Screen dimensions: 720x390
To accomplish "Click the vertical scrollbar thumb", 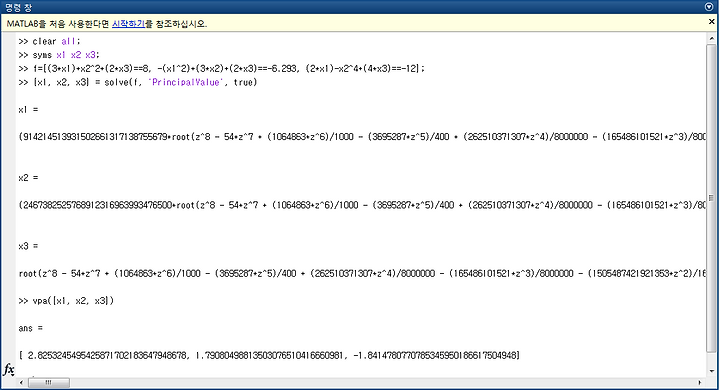I will 711,198.
